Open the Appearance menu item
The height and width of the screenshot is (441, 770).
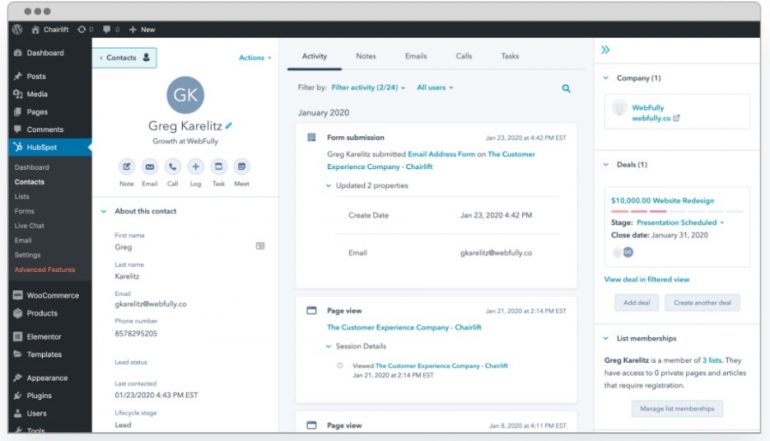50,378
